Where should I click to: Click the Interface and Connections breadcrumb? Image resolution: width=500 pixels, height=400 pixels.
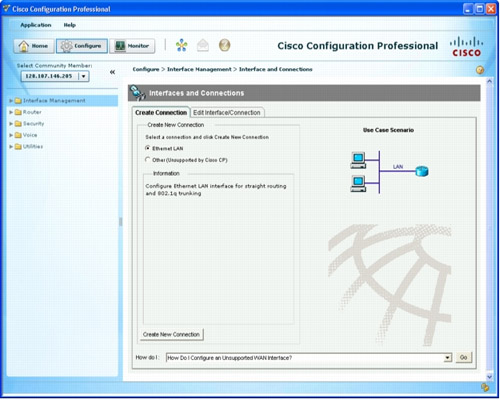click(x=276, y=69)
